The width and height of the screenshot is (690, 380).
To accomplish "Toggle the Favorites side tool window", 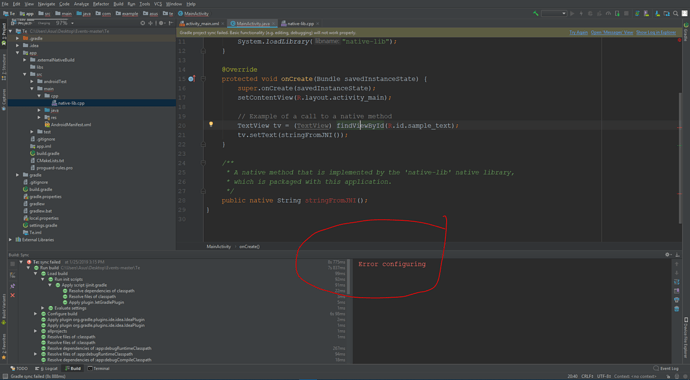I will (4, 347).
